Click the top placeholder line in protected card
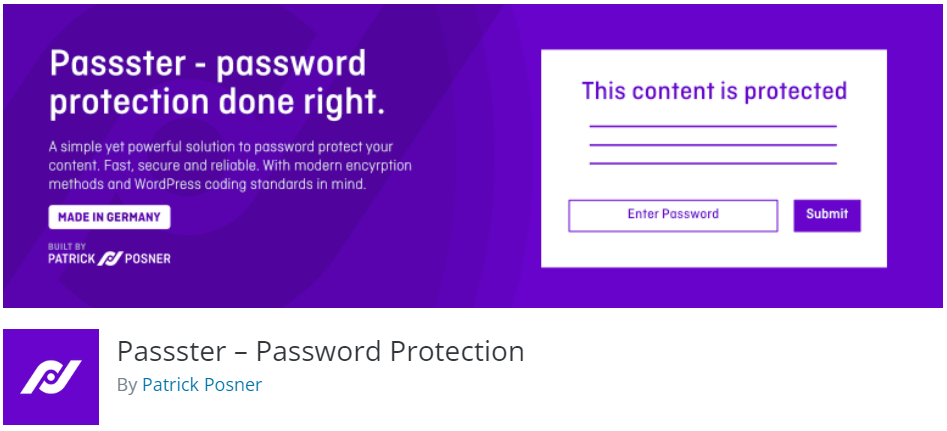Image resolution: width=947 pixels, height=431 pixels. (x=713, y=127)
